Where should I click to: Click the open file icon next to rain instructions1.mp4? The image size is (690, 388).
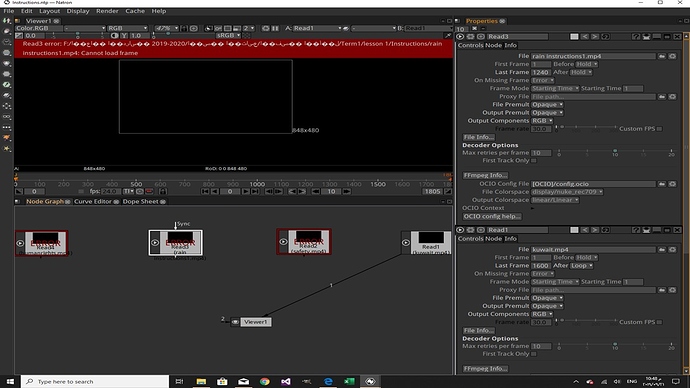(x=662, y=56)
